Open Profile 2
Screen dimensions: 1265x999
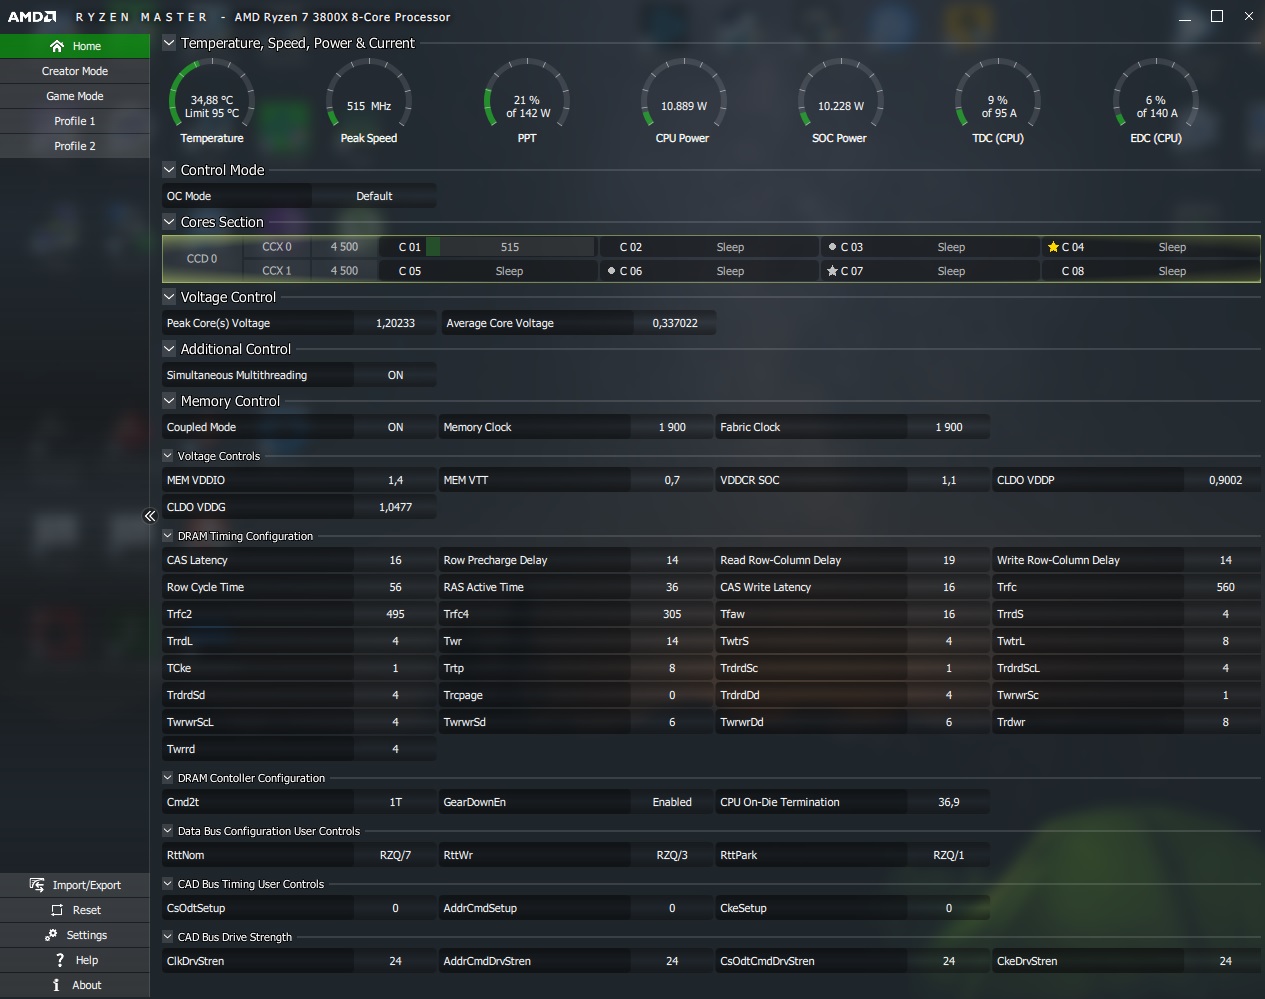(x=75, y=146)
